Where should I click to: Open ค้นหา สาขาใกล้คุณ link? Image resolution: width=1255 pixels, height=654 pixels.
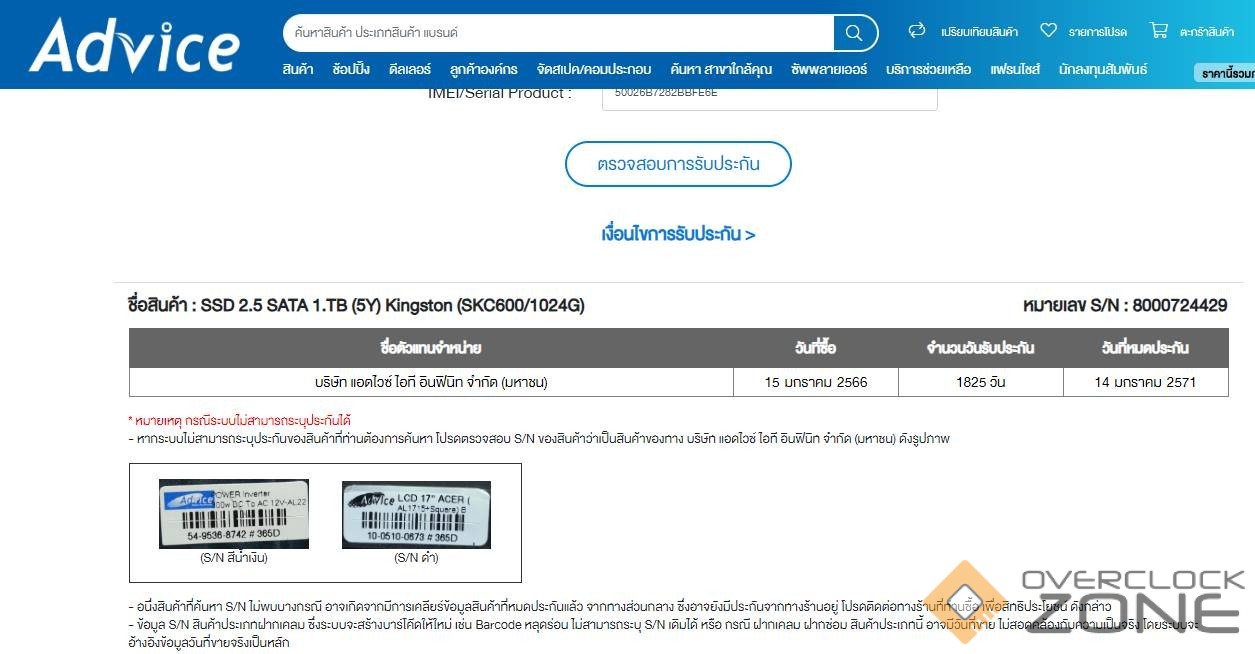(x=721, y=69)
